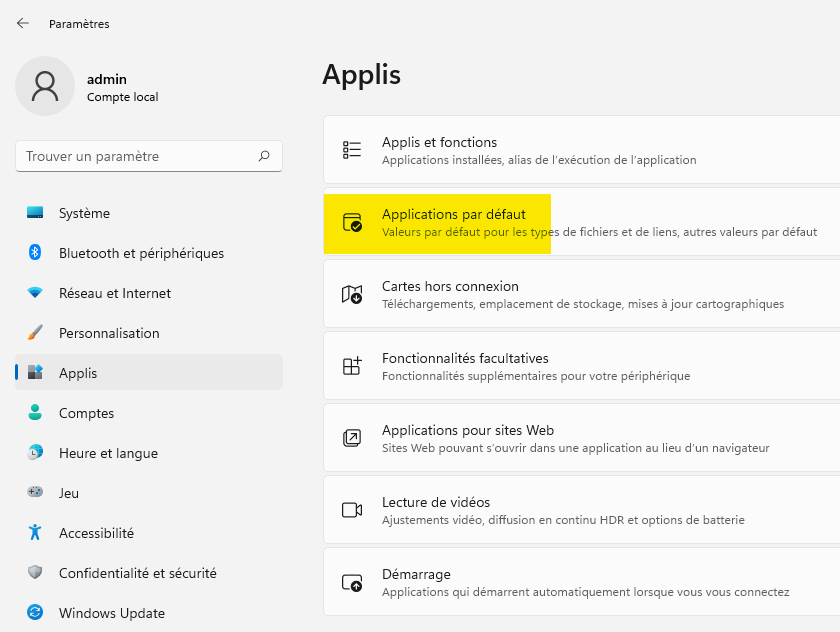Screen dimensions: 840x632
Task: Click the Applis et fonctions list icon
Action: tap(352, 150)
